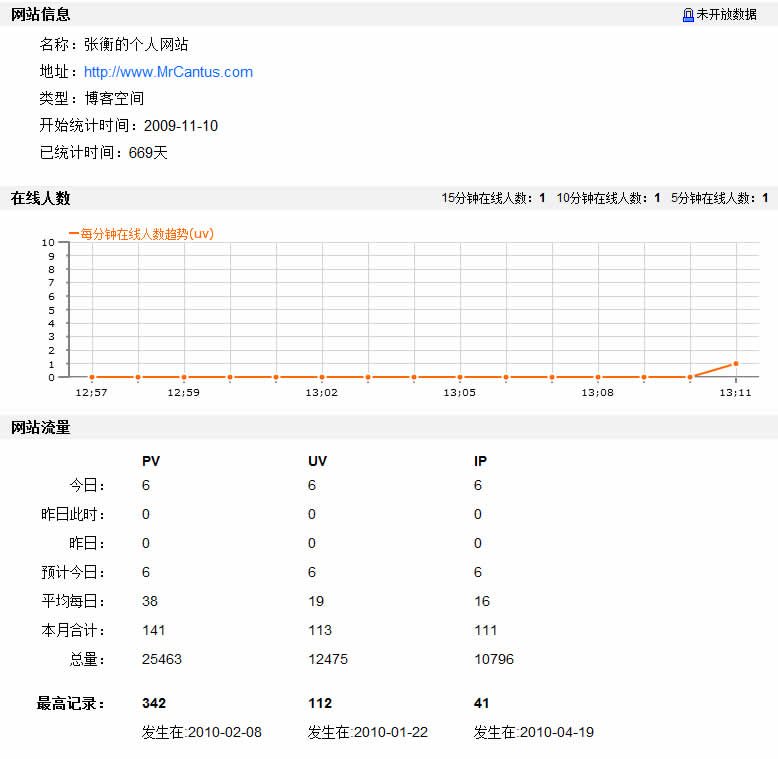Click the 5分钟在线人数 value
The width and height of the screenshot is (778, 759).
[765, 198]
